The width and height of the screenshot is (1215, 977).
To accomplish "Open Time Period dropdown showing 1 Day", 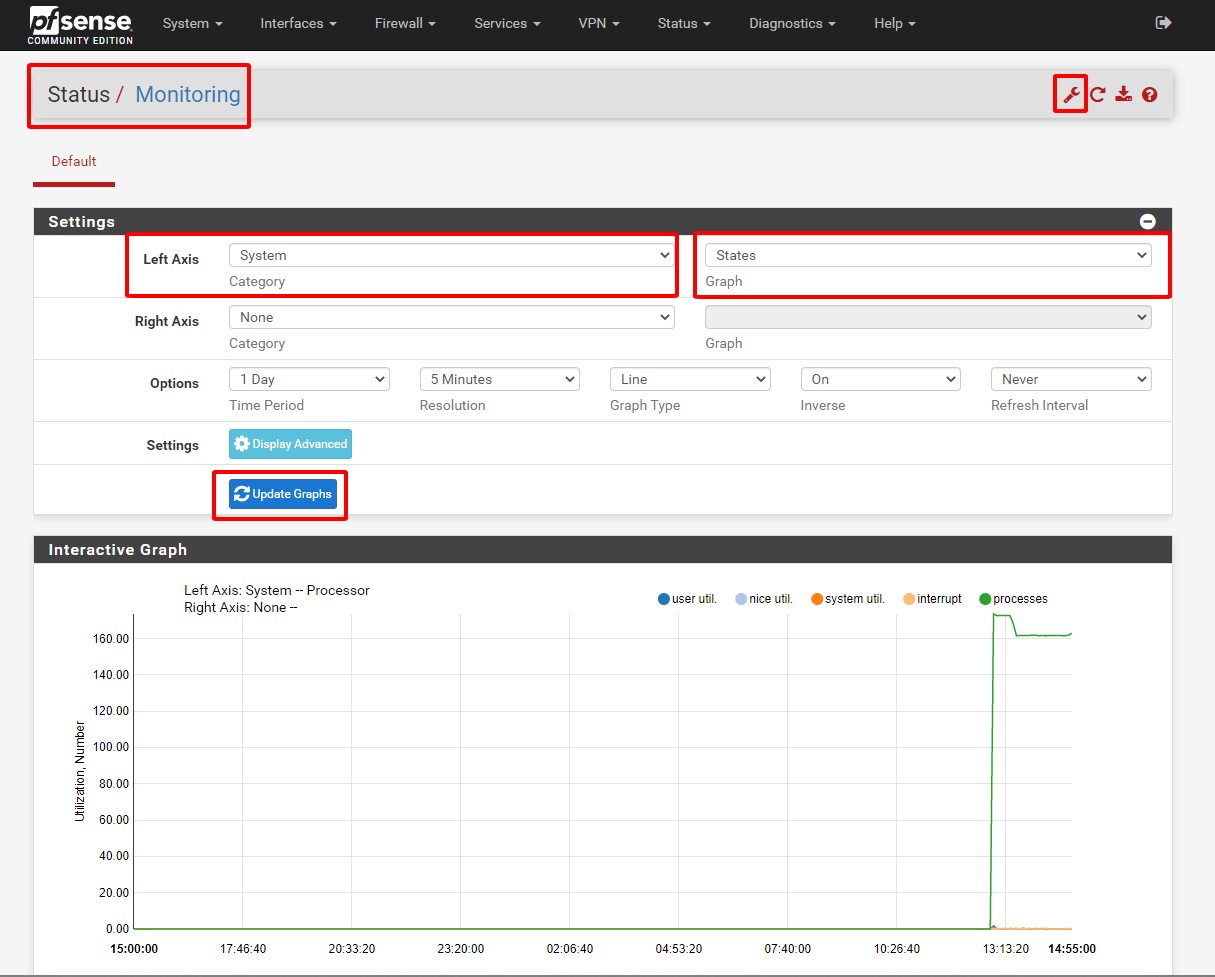I will coord(309,379).
